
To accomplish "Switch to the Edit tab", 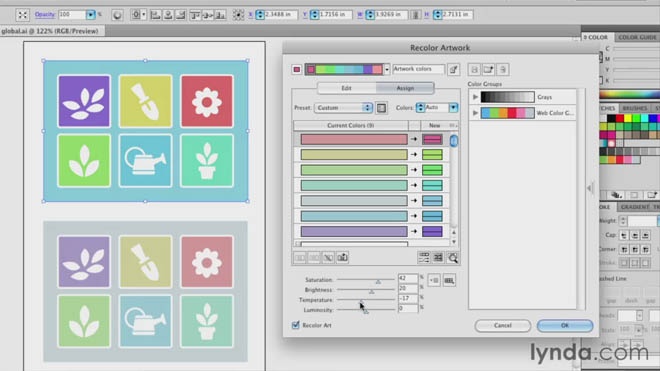I will (x=346, y=88).
